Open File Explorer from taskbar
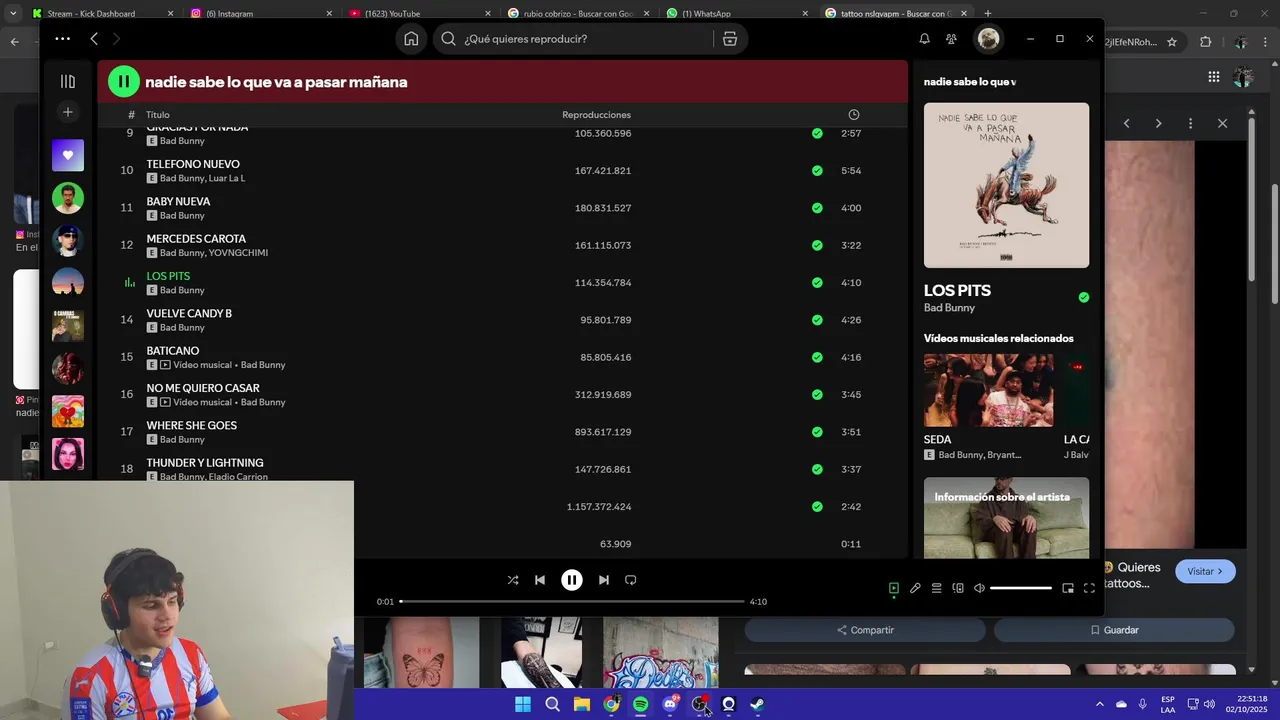 582,704
